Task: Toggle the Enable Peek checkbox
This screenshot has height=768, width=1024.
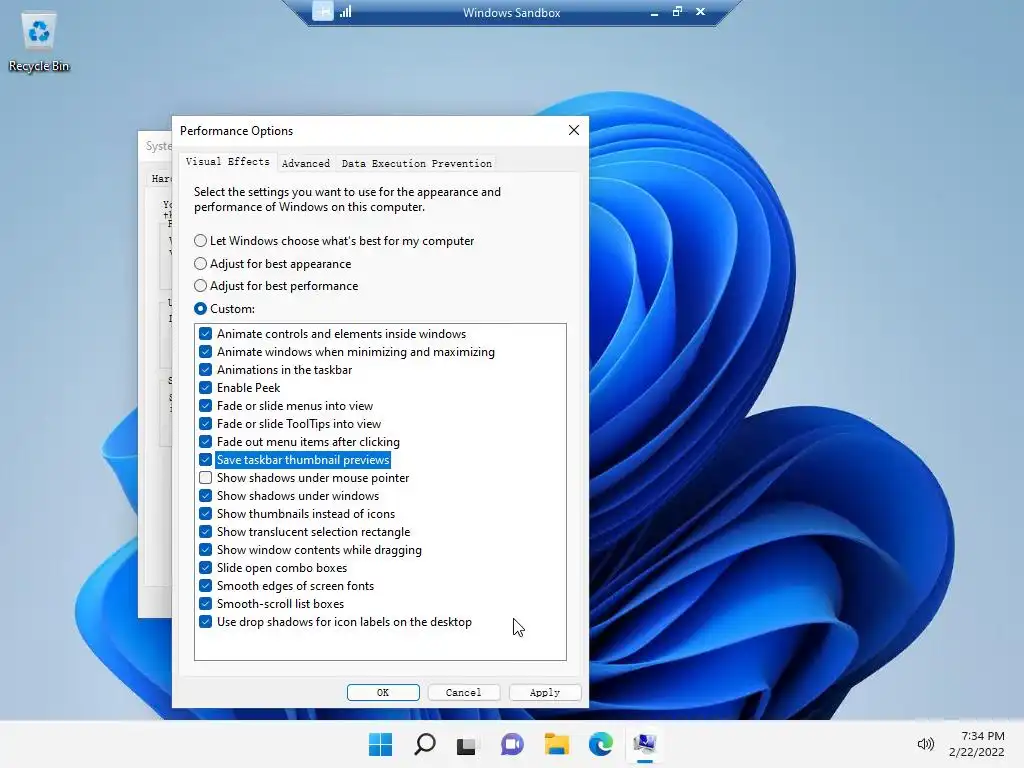Action: 205,388
